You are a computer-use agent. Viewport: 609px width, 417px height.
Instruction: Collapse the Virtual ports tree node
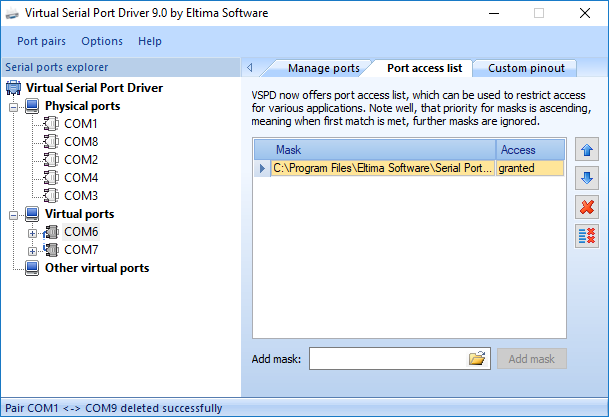[x=14, y=214]
